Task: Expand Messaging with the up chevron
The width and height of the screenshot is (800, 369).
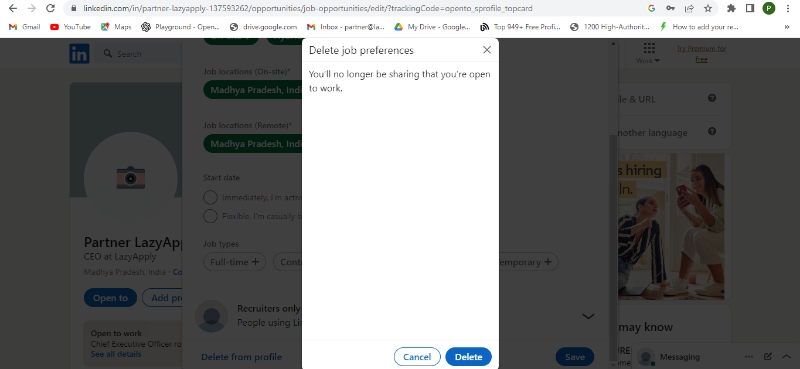Action: click(786, 357)
